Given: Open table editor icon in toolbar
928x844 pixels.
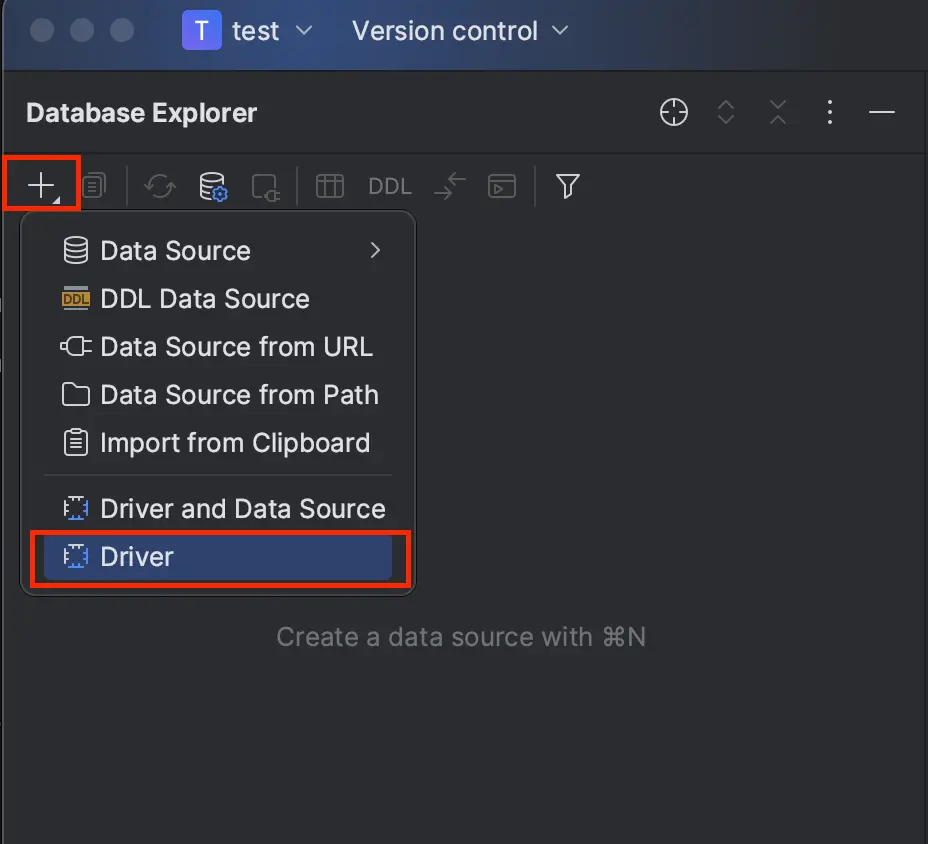Looking at the screenshot, I should tap(330, 186).
